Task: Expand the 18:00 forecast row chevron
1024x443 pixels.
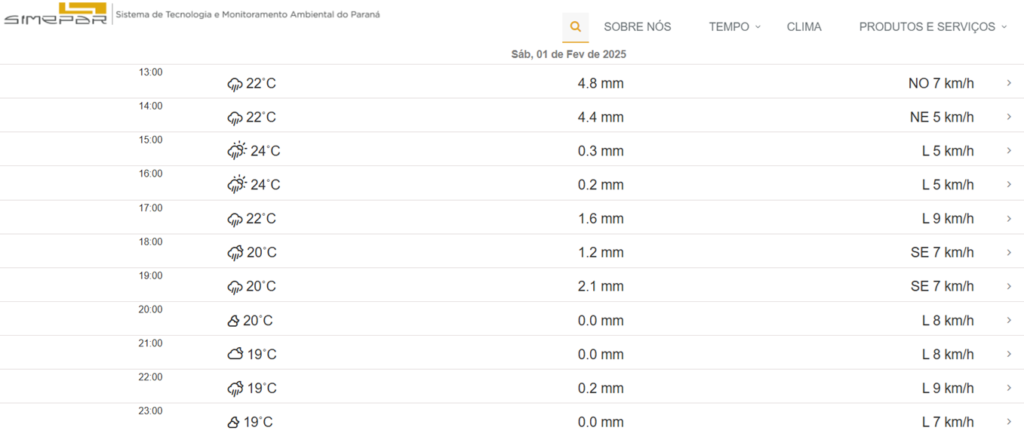Action: pyautogui.click(x=1009, y=252)
